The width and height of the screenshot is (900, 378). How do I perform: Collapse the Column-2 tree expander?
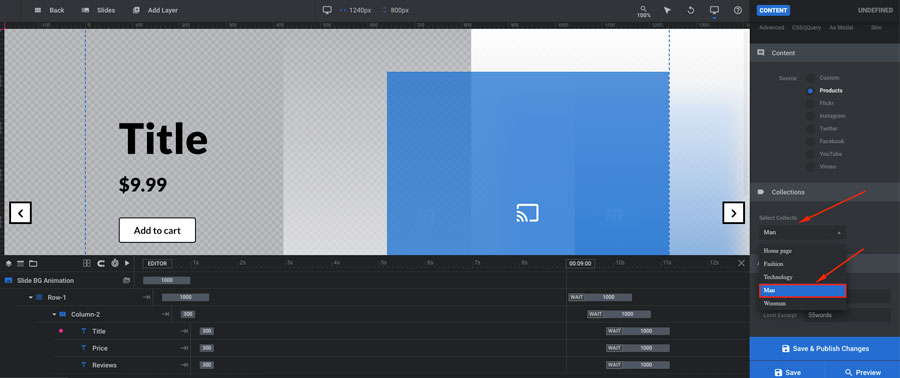(55, 314)
